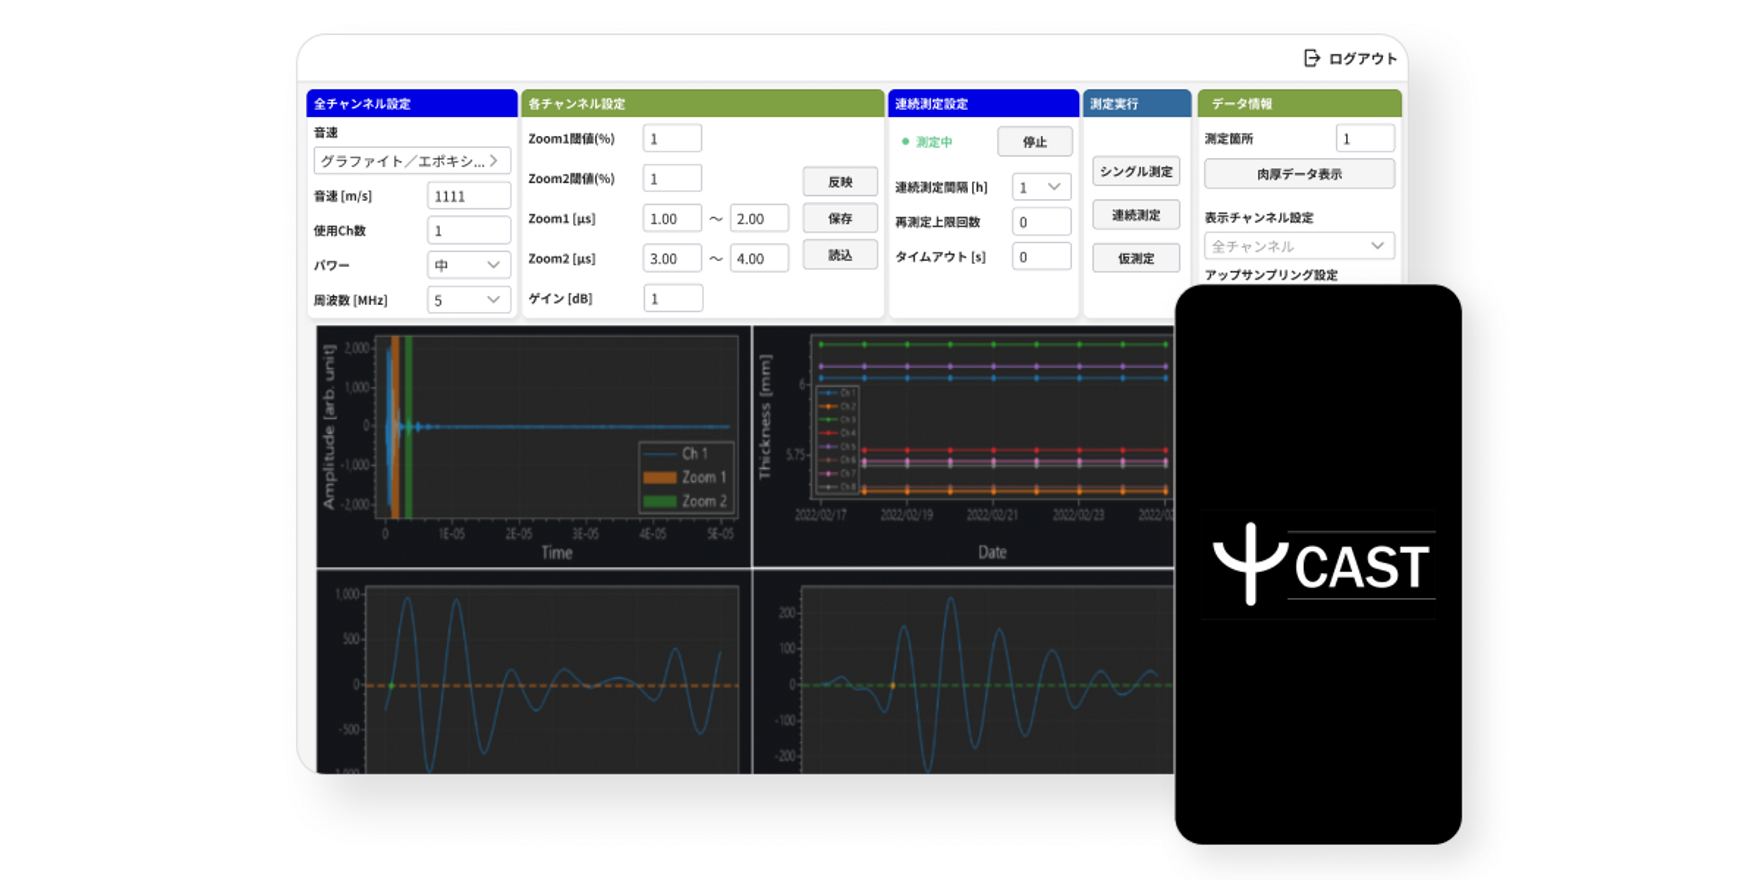
Task: Click the CAST logo on the phone screen
Action: pyautogui.click(x=1322, y=565)
